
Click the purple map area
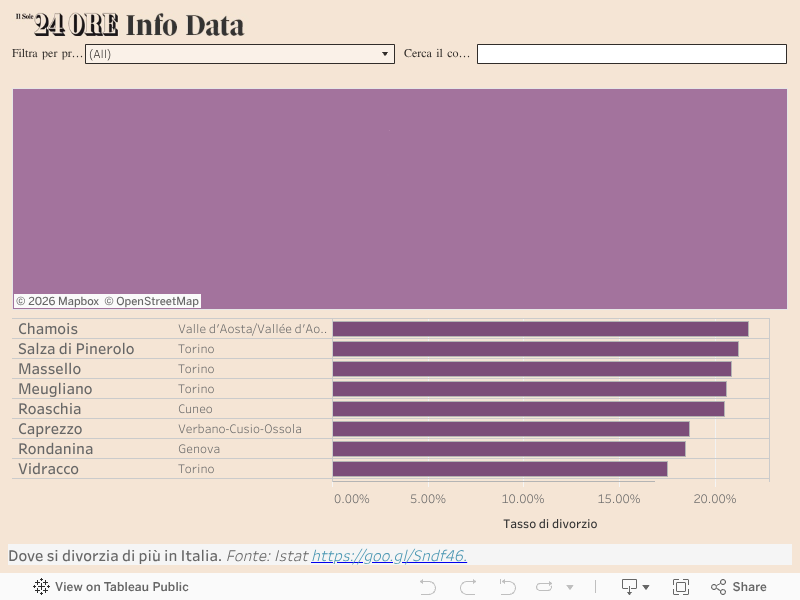click(x=400, y=190)
